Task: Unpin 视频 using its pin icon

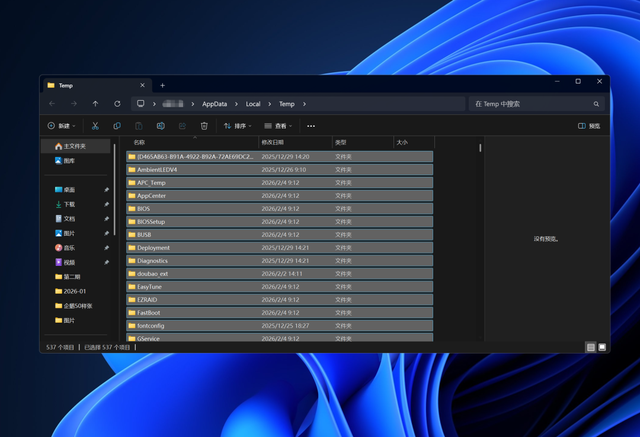Action: pyautogui.click(x=107, y=262)
